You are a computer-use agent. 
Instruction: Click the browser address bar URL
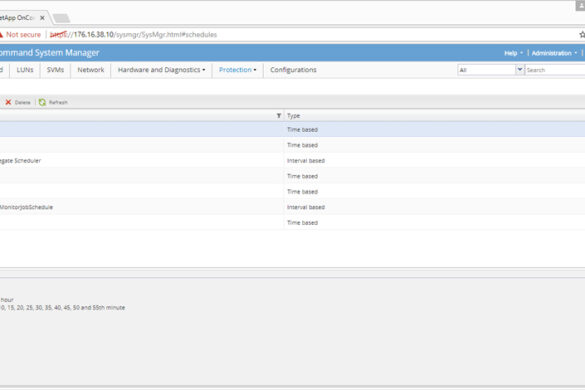(x=133, y=34)
